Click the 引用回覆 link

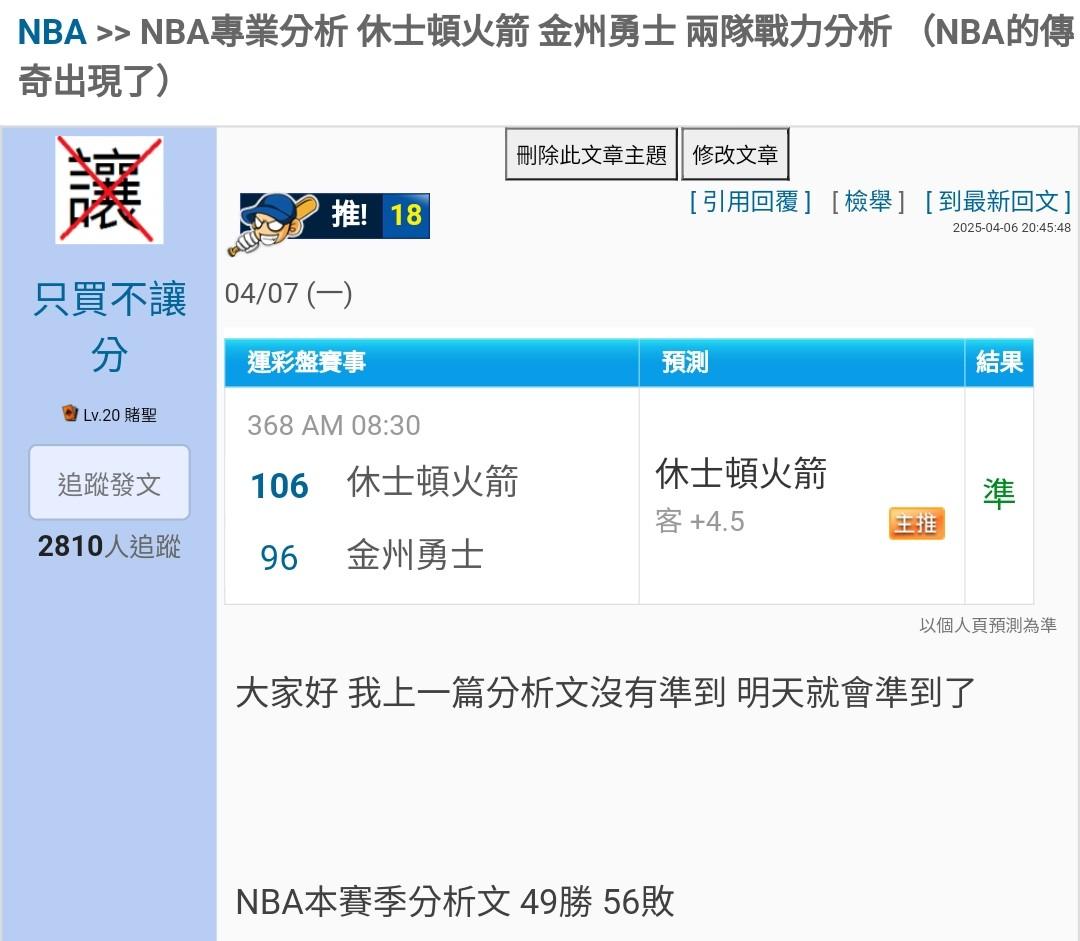[750, 202]
